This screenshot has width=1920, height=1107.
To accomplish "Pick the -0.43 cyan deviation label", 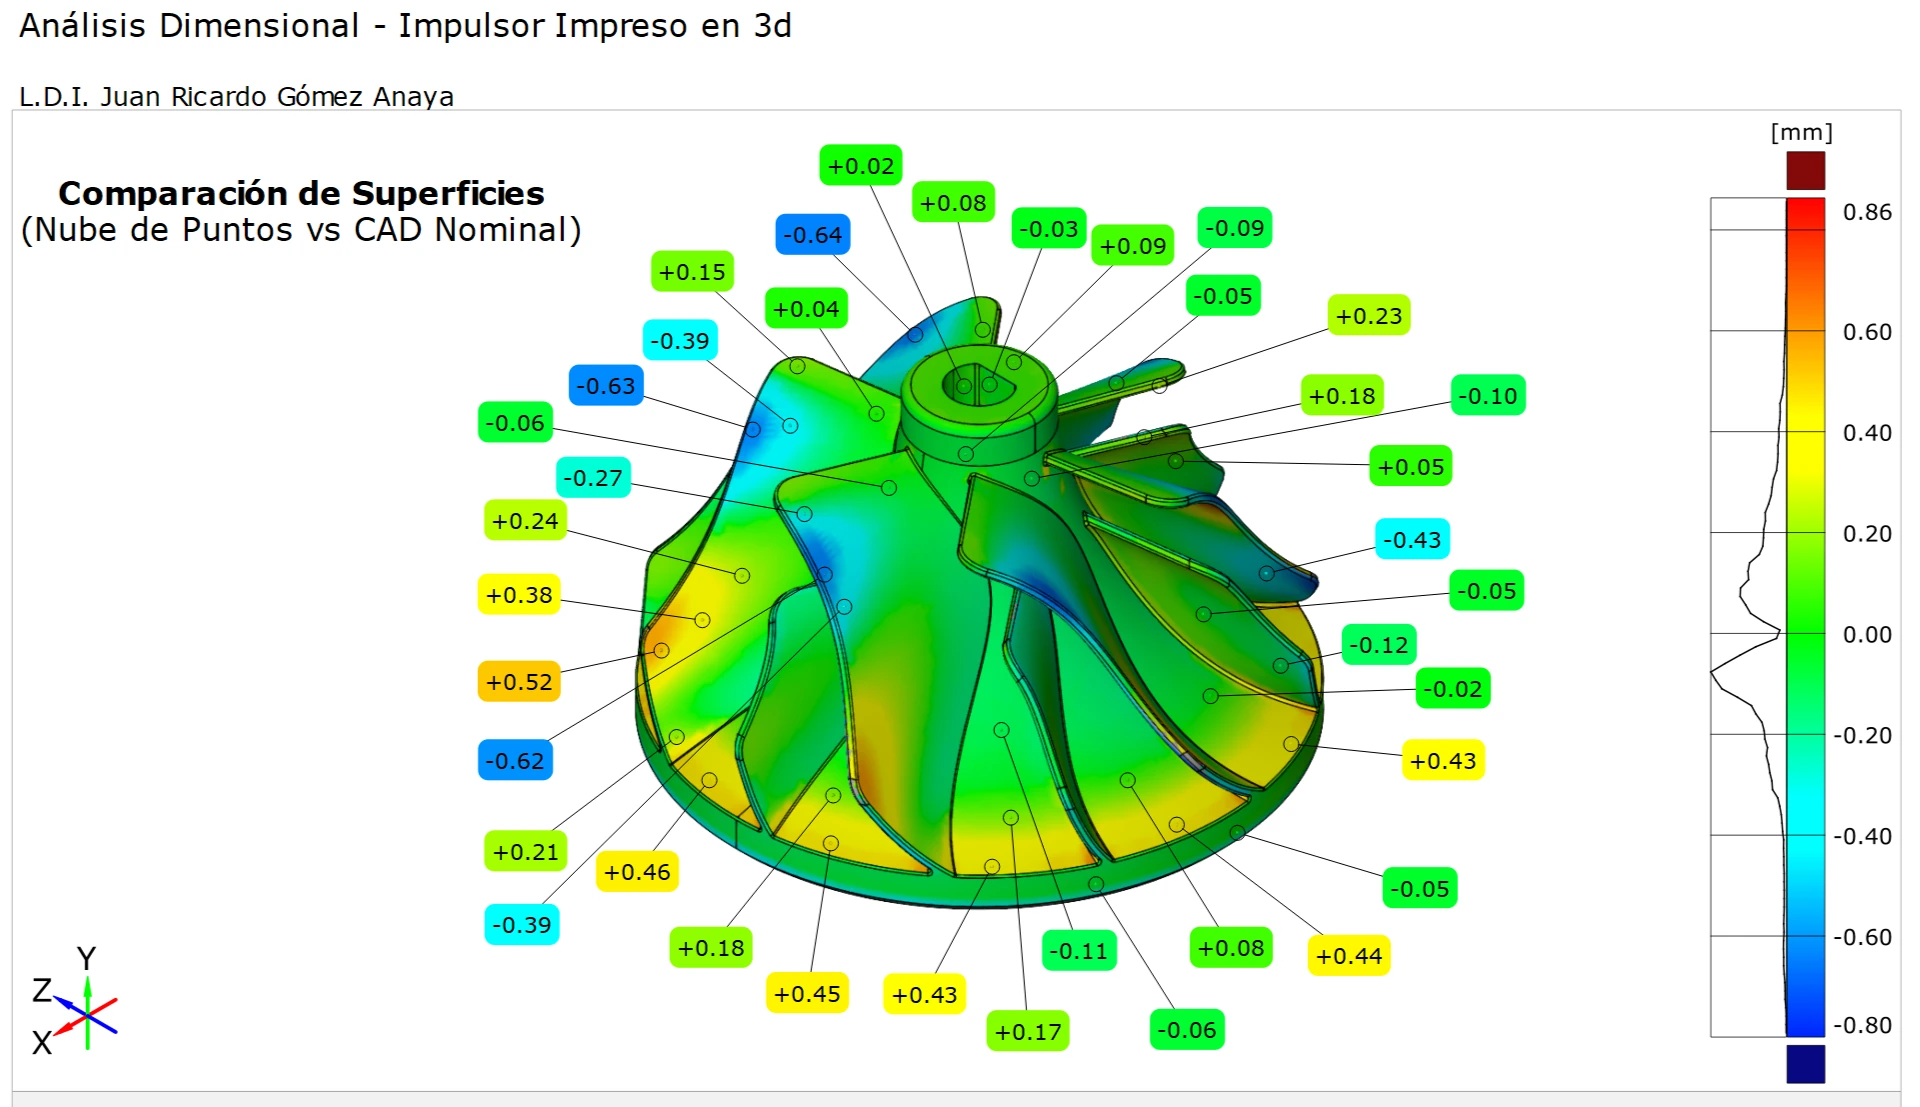I will click(1411, 540).
